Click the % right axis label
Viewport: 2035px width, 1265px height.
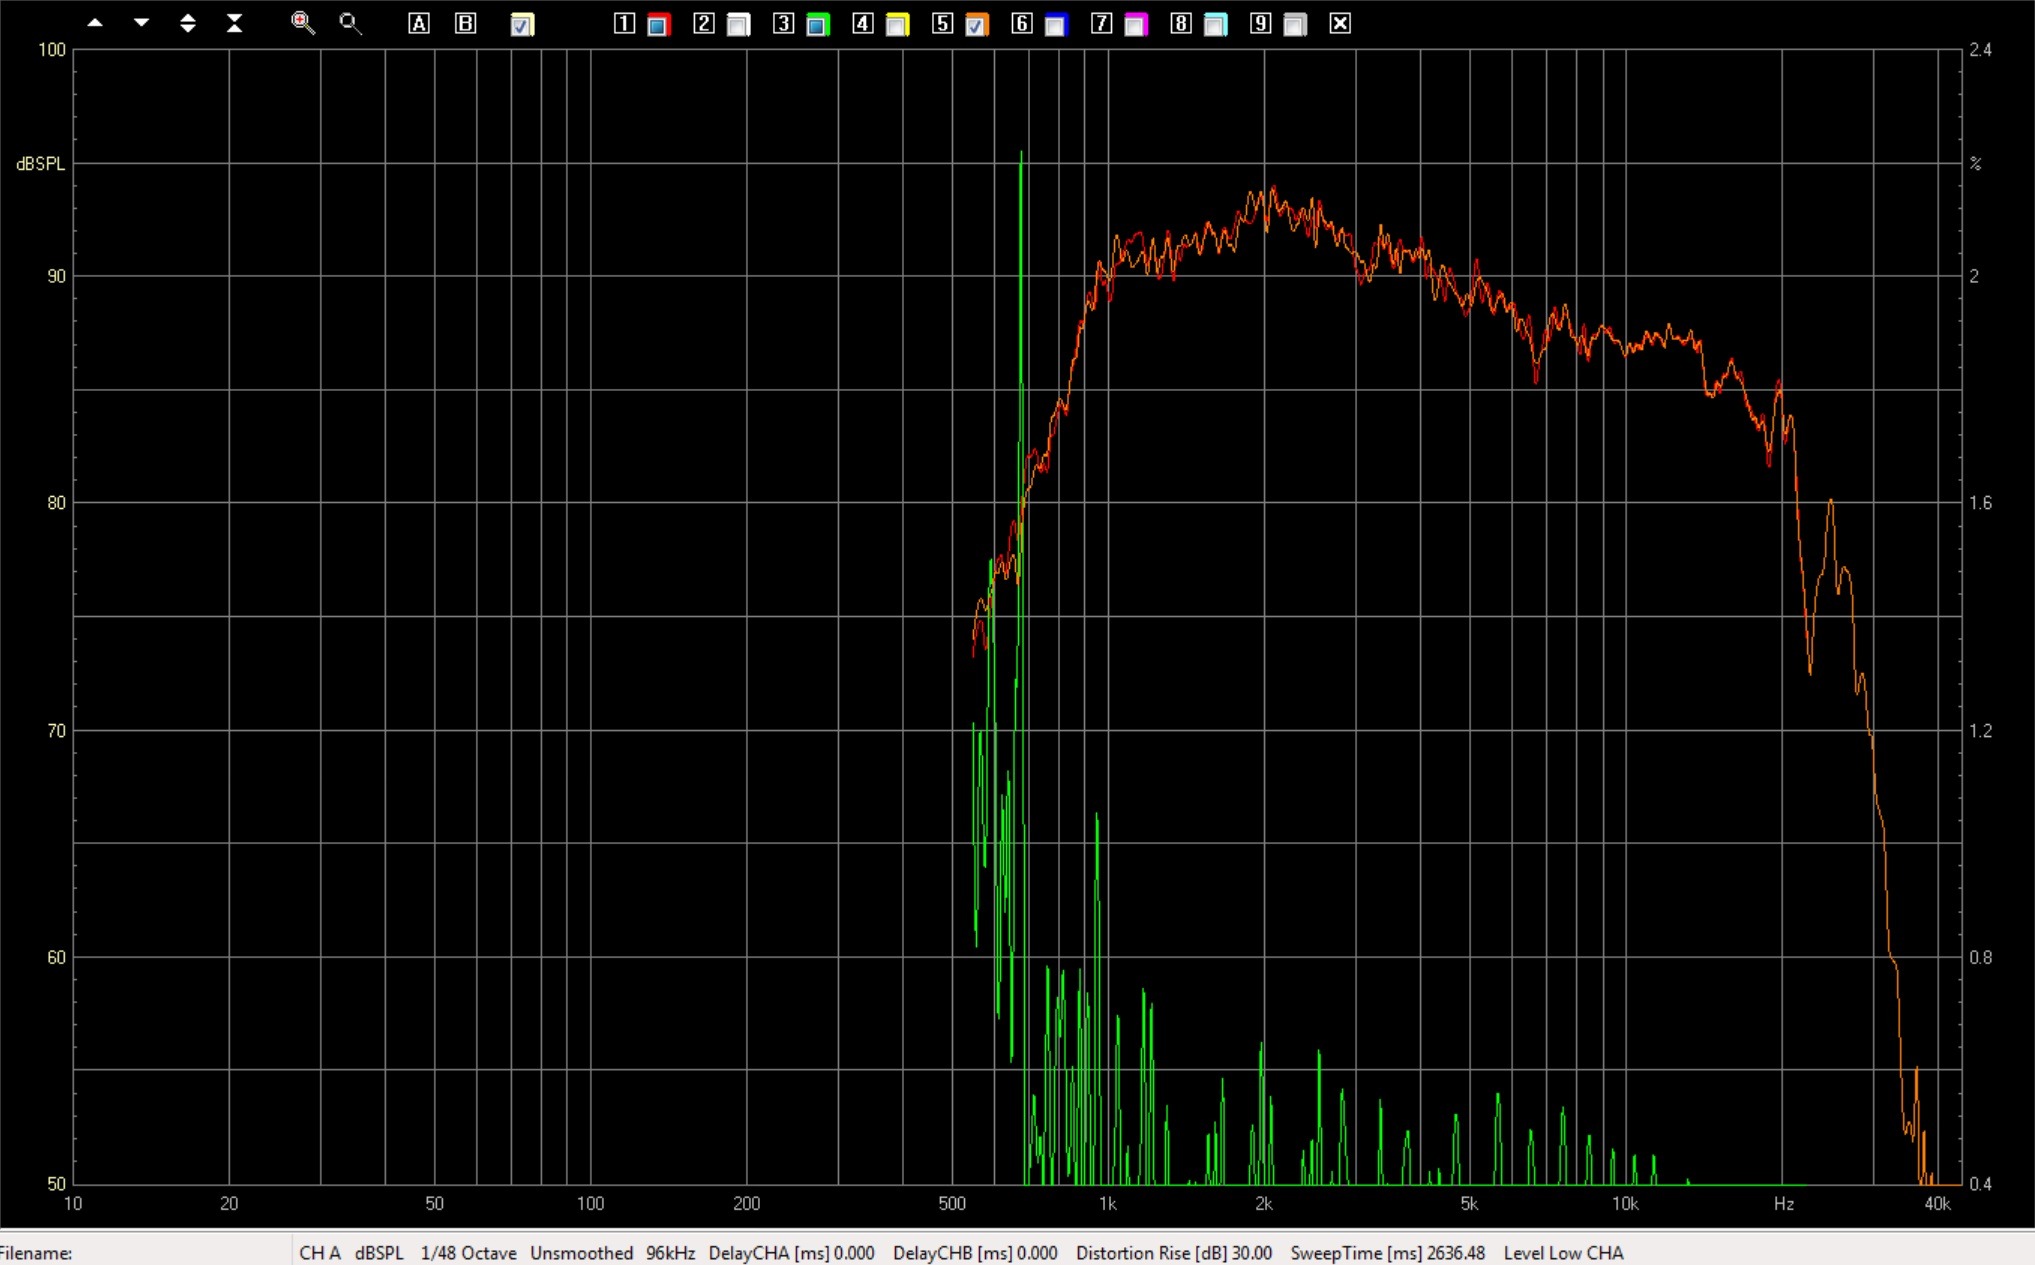coord(1976,163)
